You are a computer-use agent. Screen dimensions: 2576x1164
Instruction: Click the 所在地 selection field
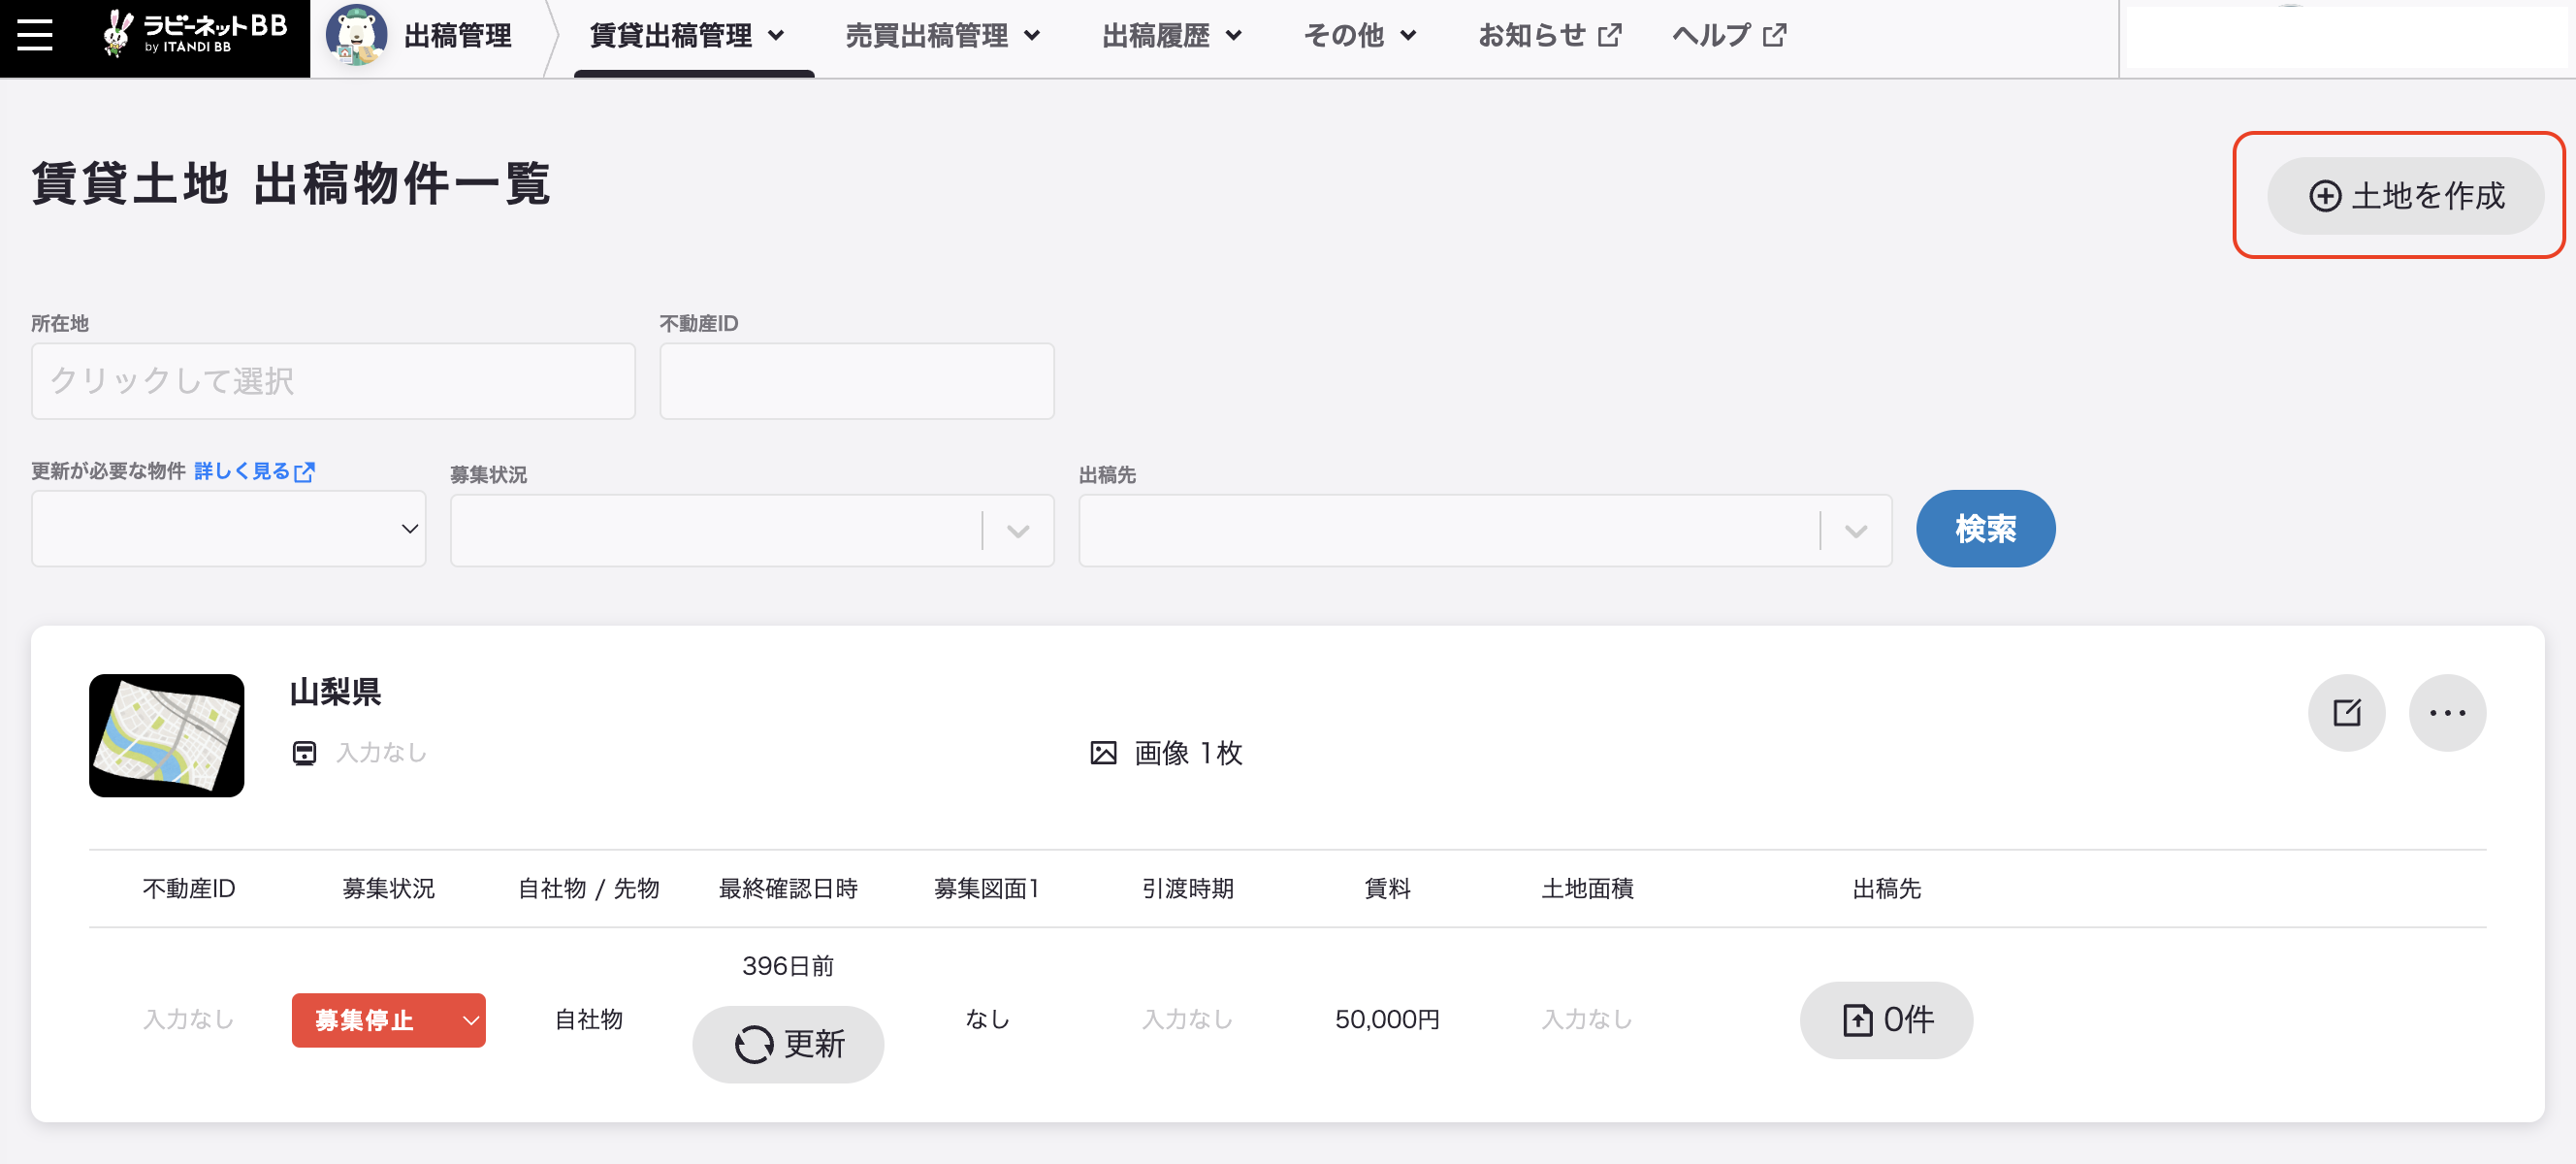(x=333, y=381)
